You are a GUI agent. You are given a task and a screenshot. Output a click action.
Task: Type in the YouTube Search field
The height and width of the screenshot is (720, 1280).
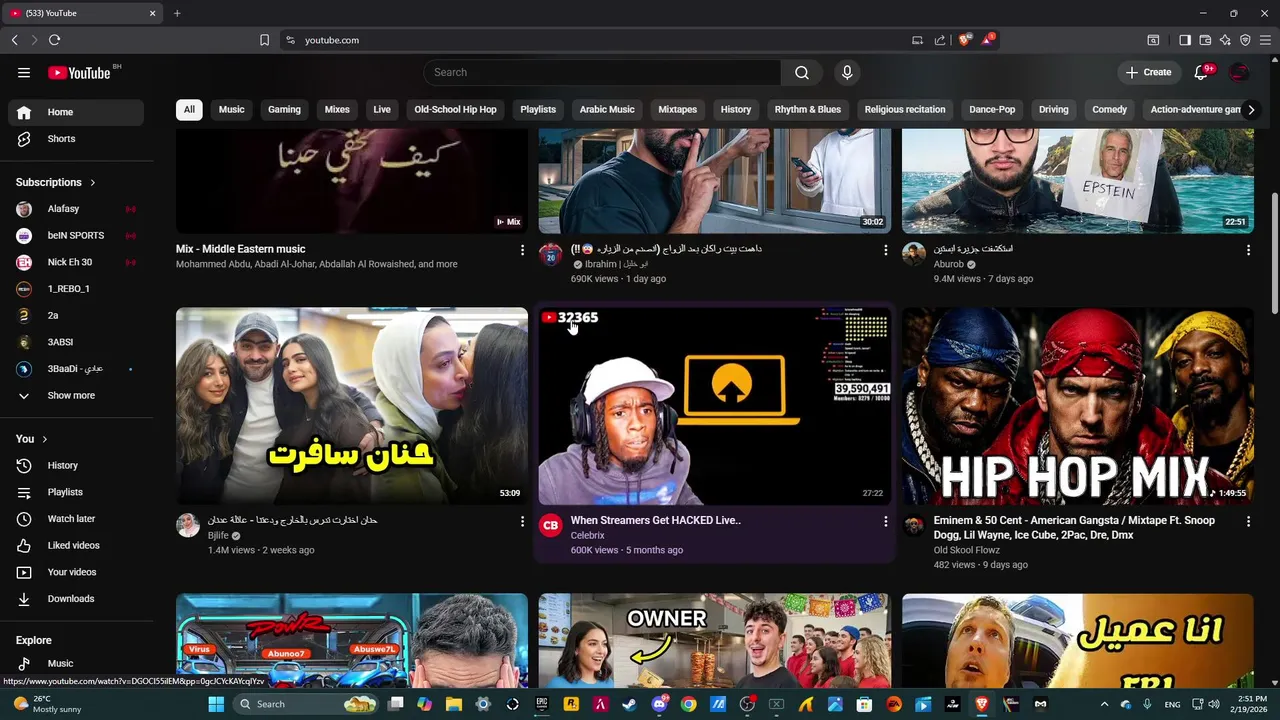coord(602,72)
